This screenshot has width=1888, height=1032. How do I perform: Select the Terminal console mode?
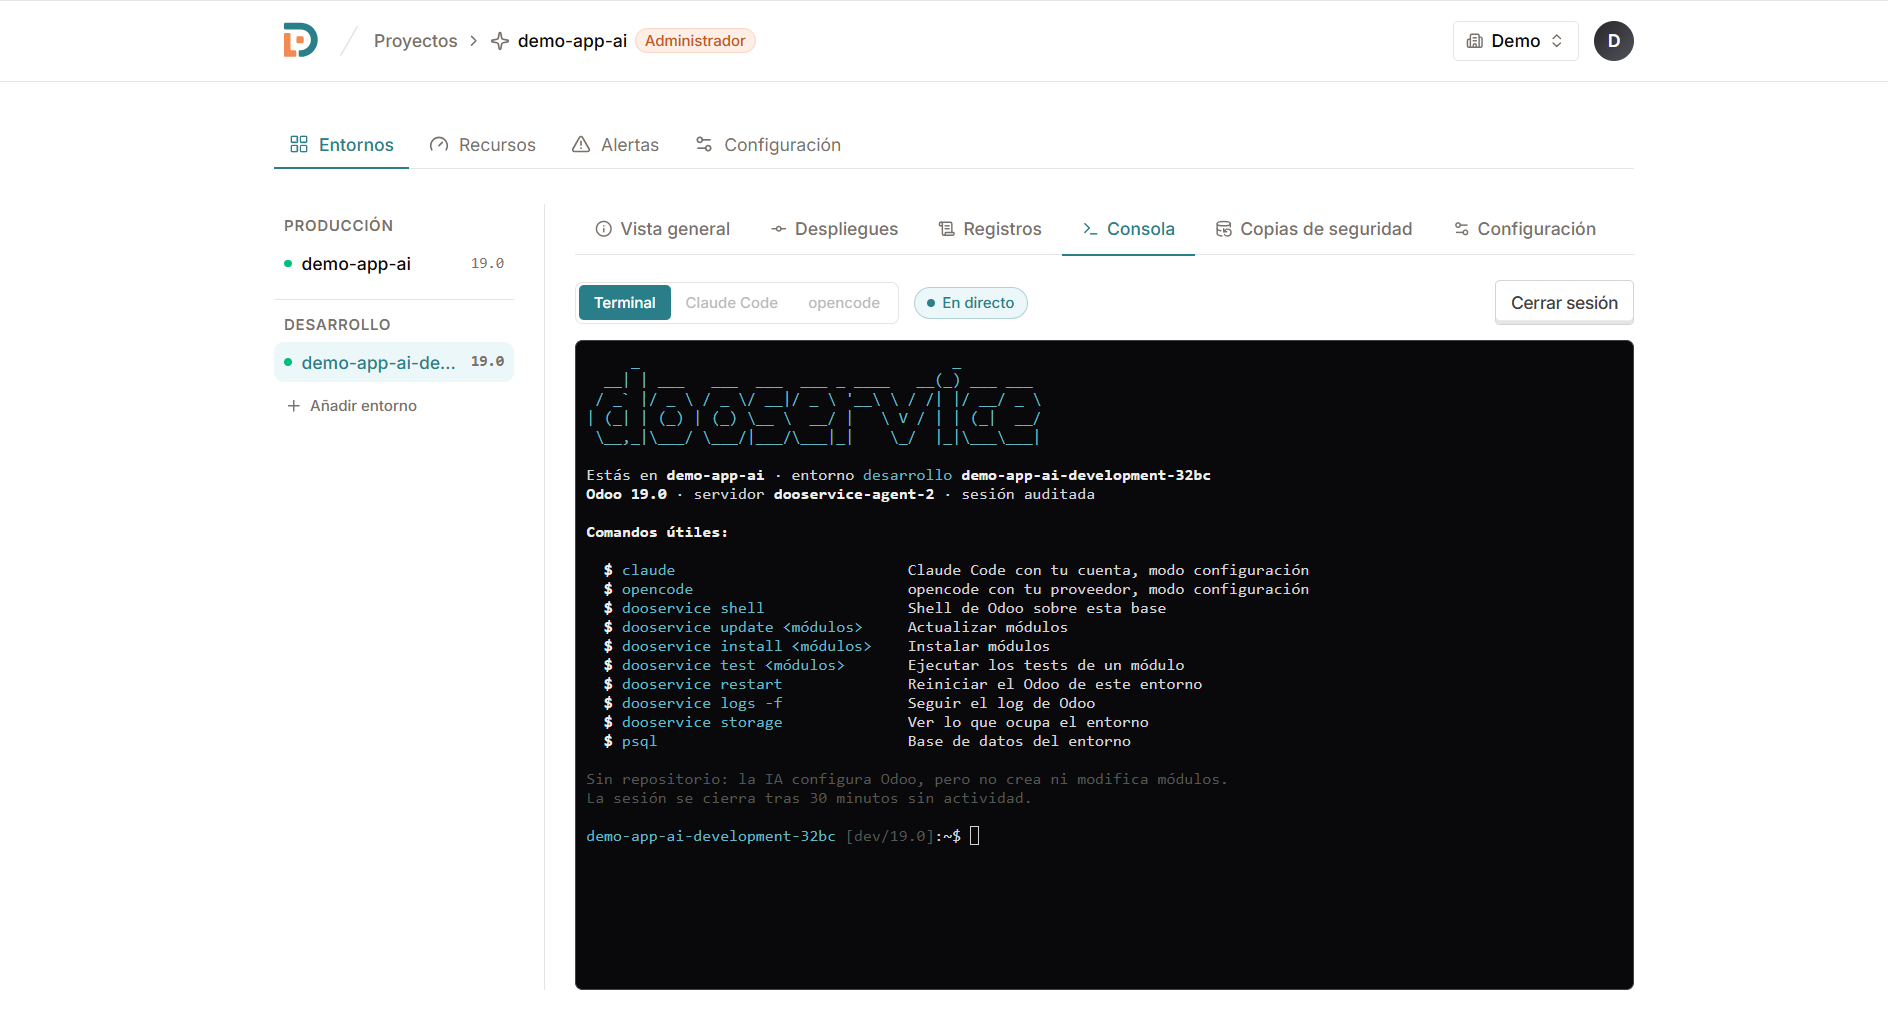[625, 303]
